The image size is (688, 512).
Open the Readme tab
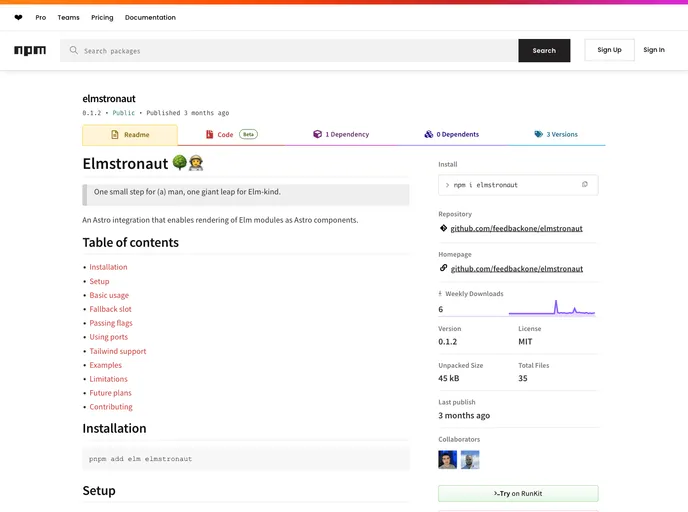point(130,135)
